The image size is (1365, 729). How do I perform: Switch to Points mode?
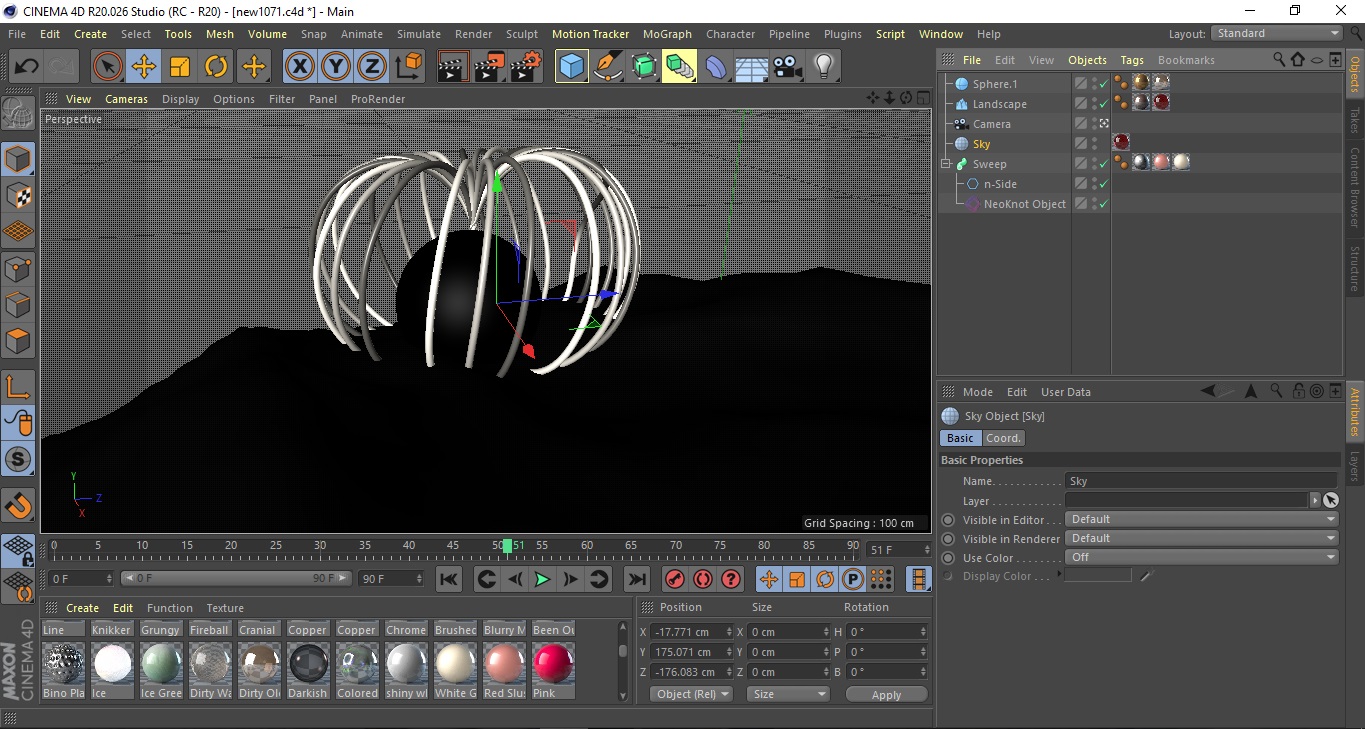(x=18, y=268)
